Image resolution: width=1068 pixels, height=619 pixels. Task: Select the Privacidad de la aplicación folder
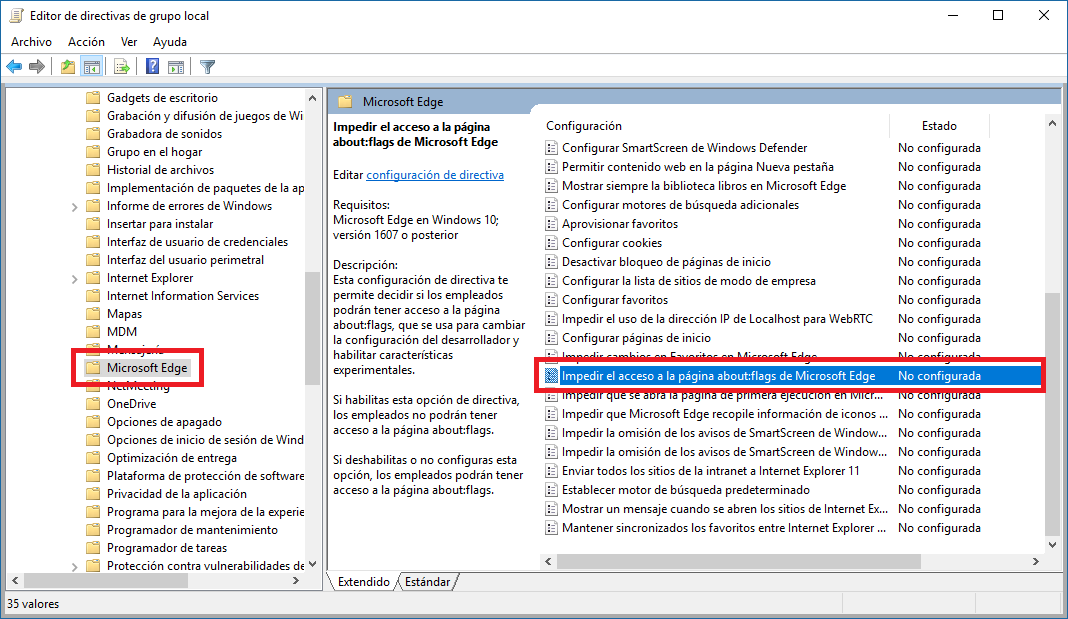point(176,494)
